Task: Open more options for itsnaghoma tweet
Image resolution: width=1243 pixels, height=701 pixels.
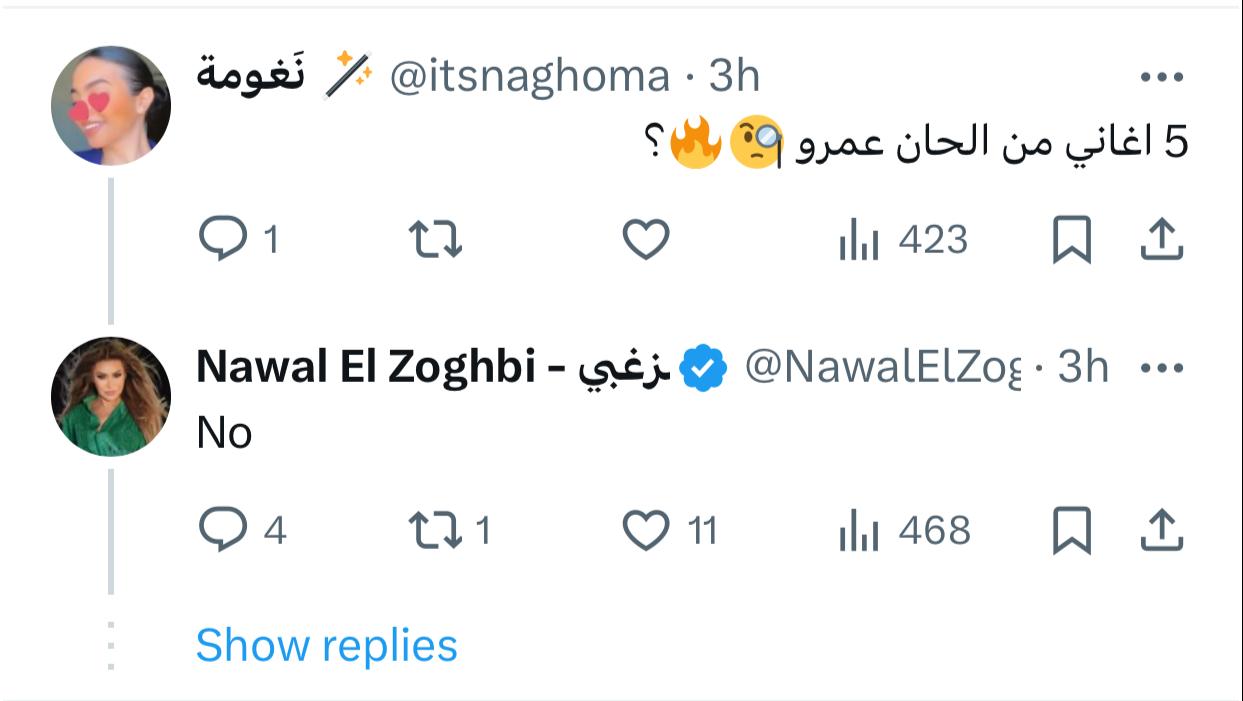Action: [1162, 77]
